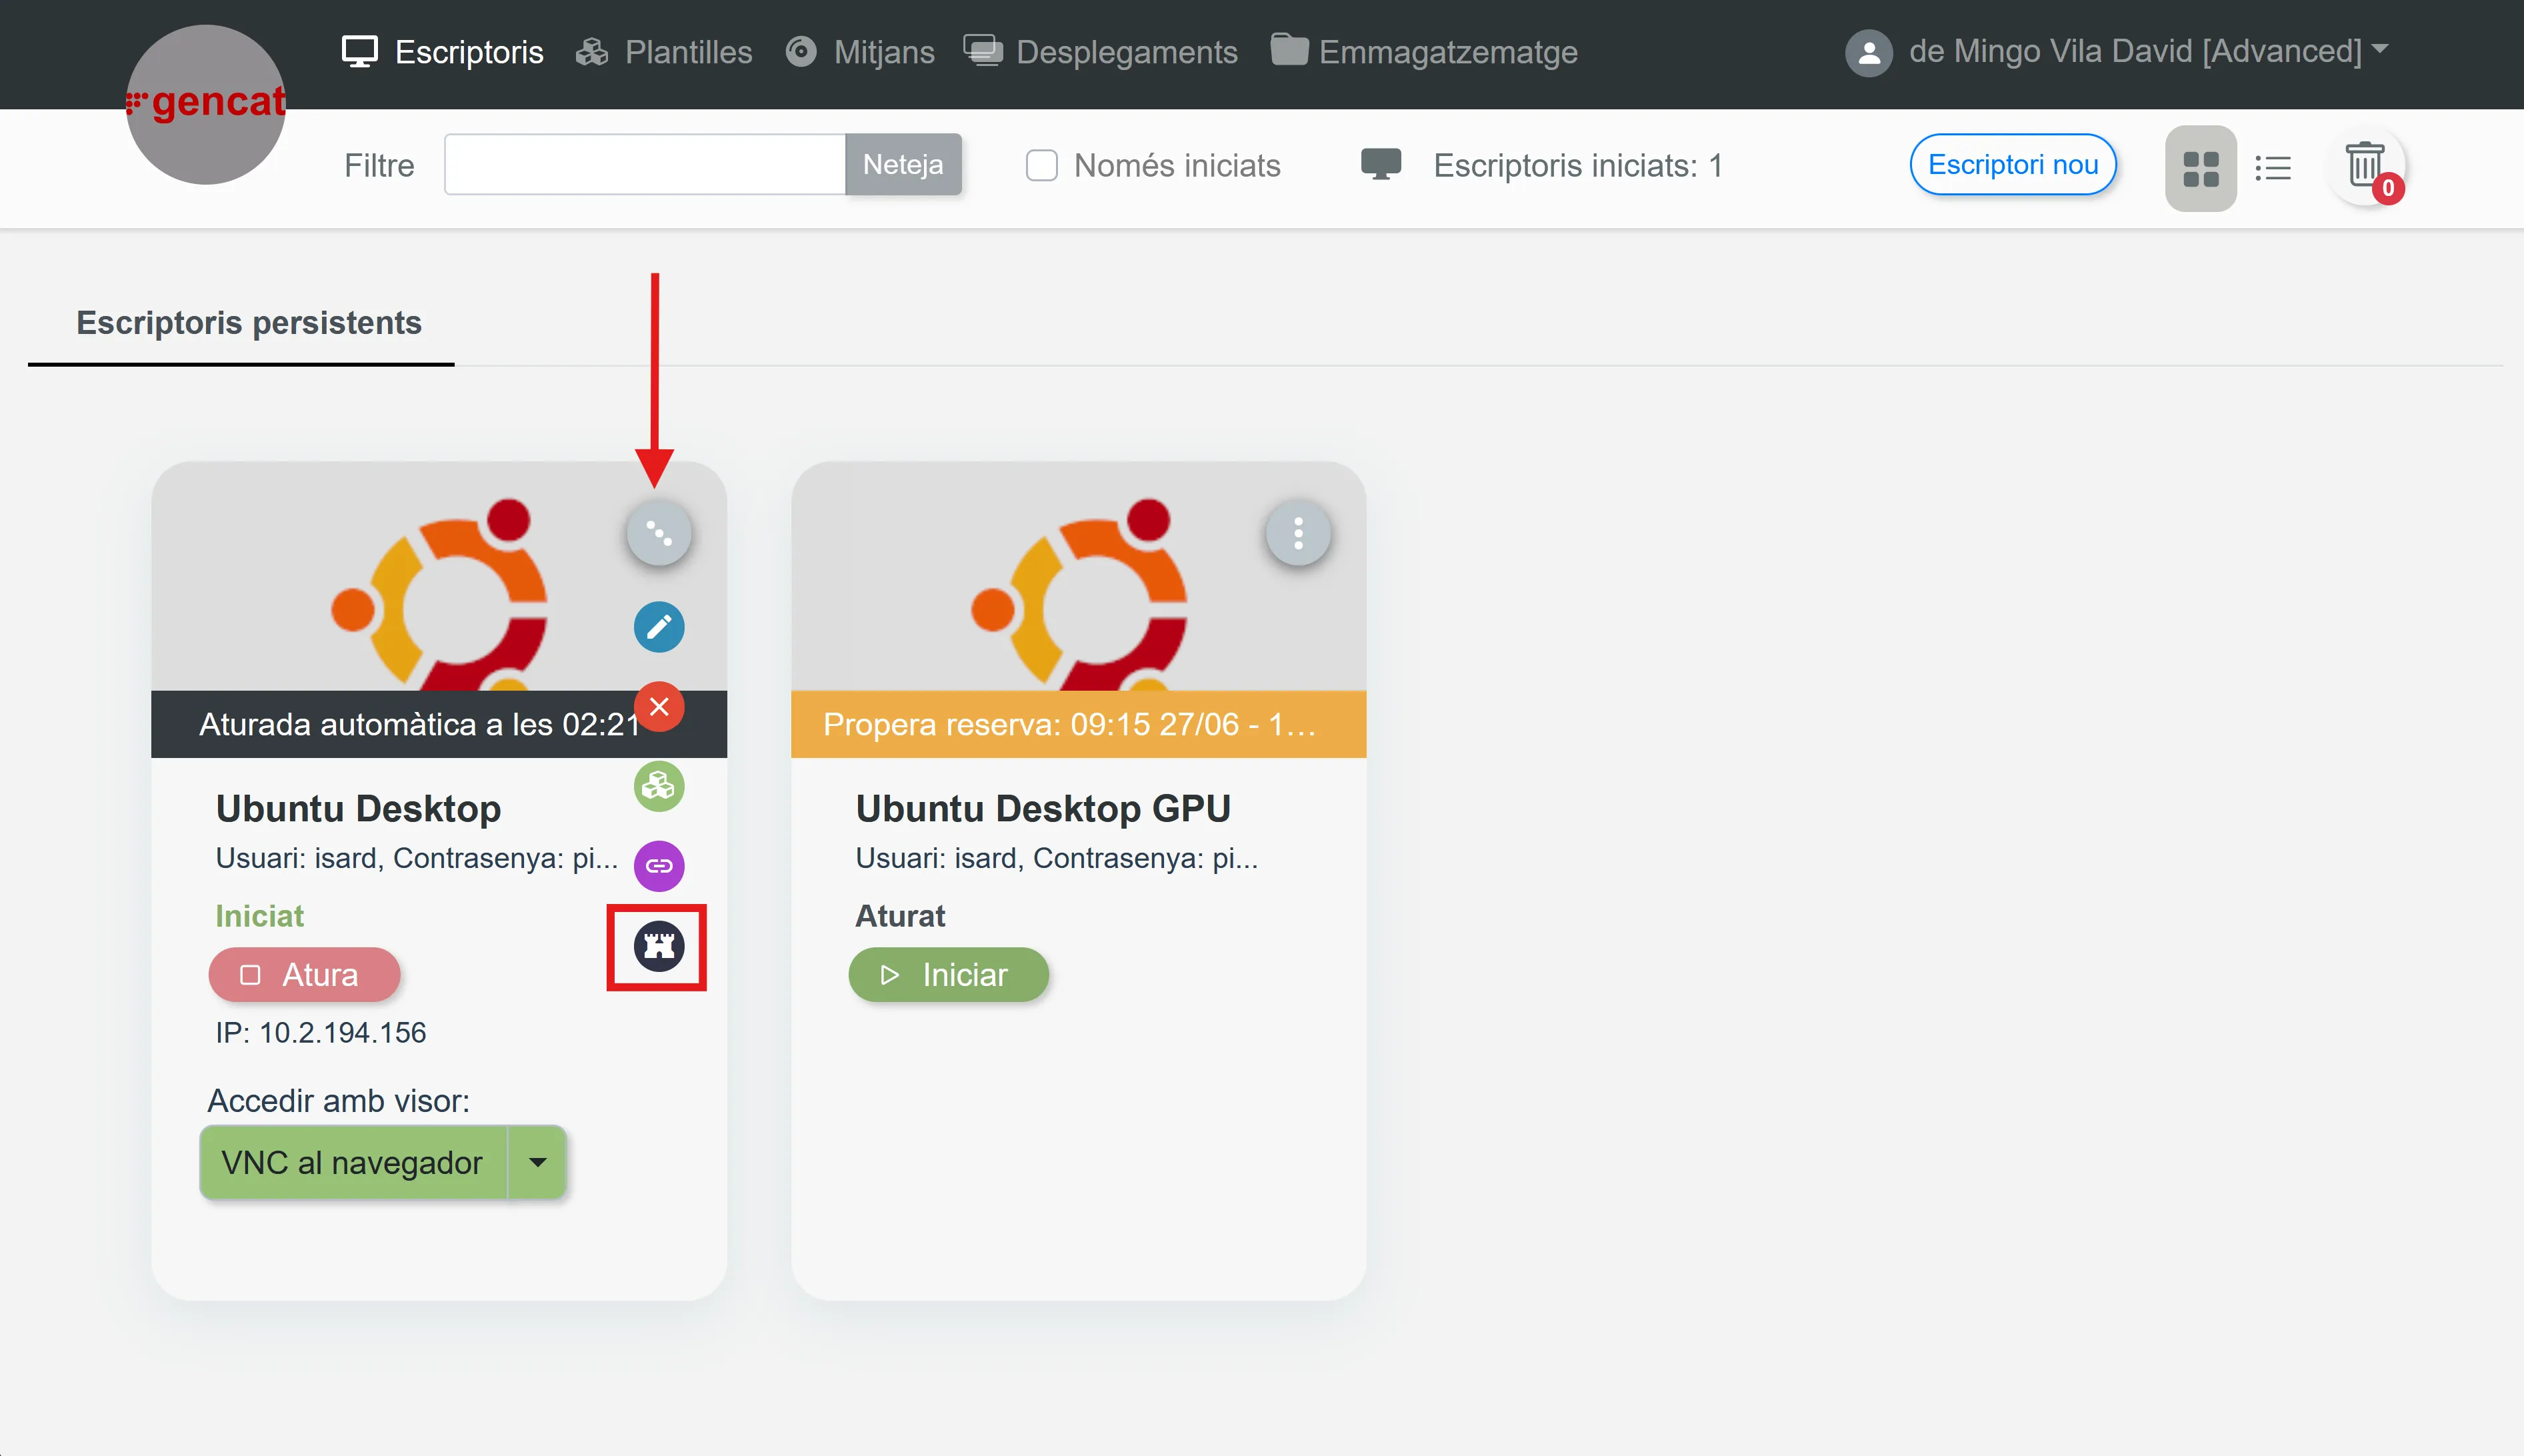
Task: Start Ubuntu Desktop GPU with Iniciar
Action: [x=948, y=974]
